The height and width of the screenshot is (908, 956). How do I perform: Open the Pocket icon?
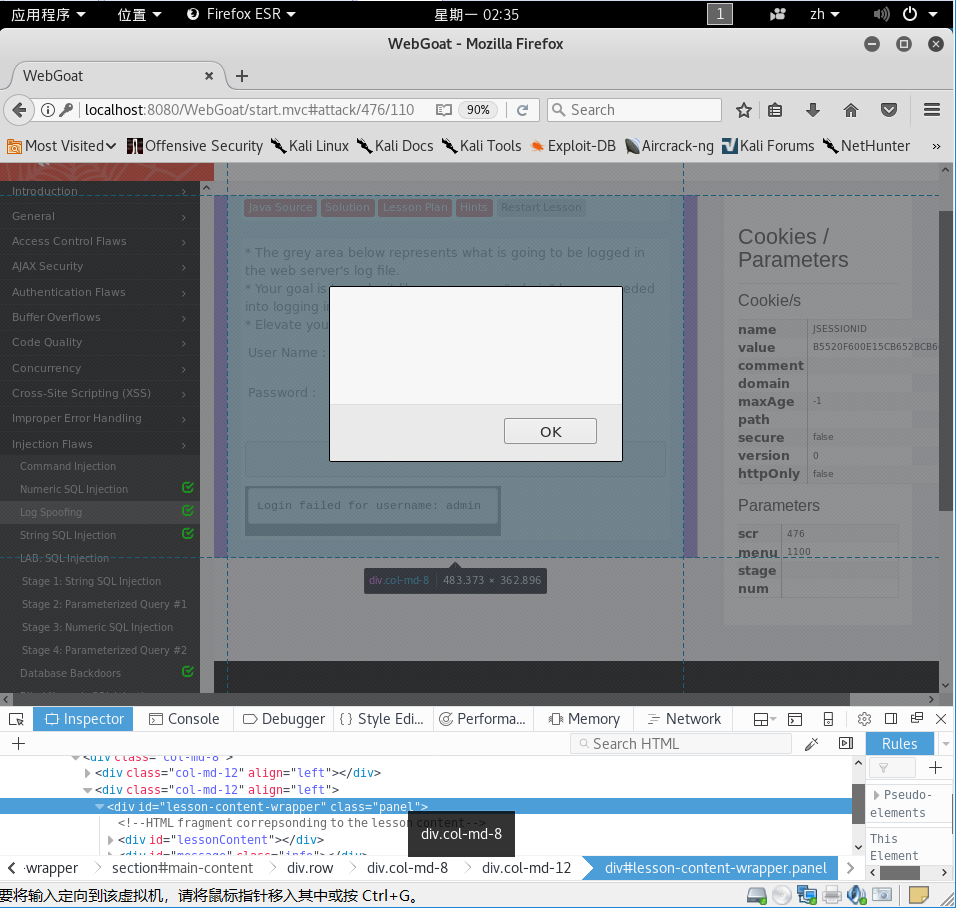pos(889,110)
